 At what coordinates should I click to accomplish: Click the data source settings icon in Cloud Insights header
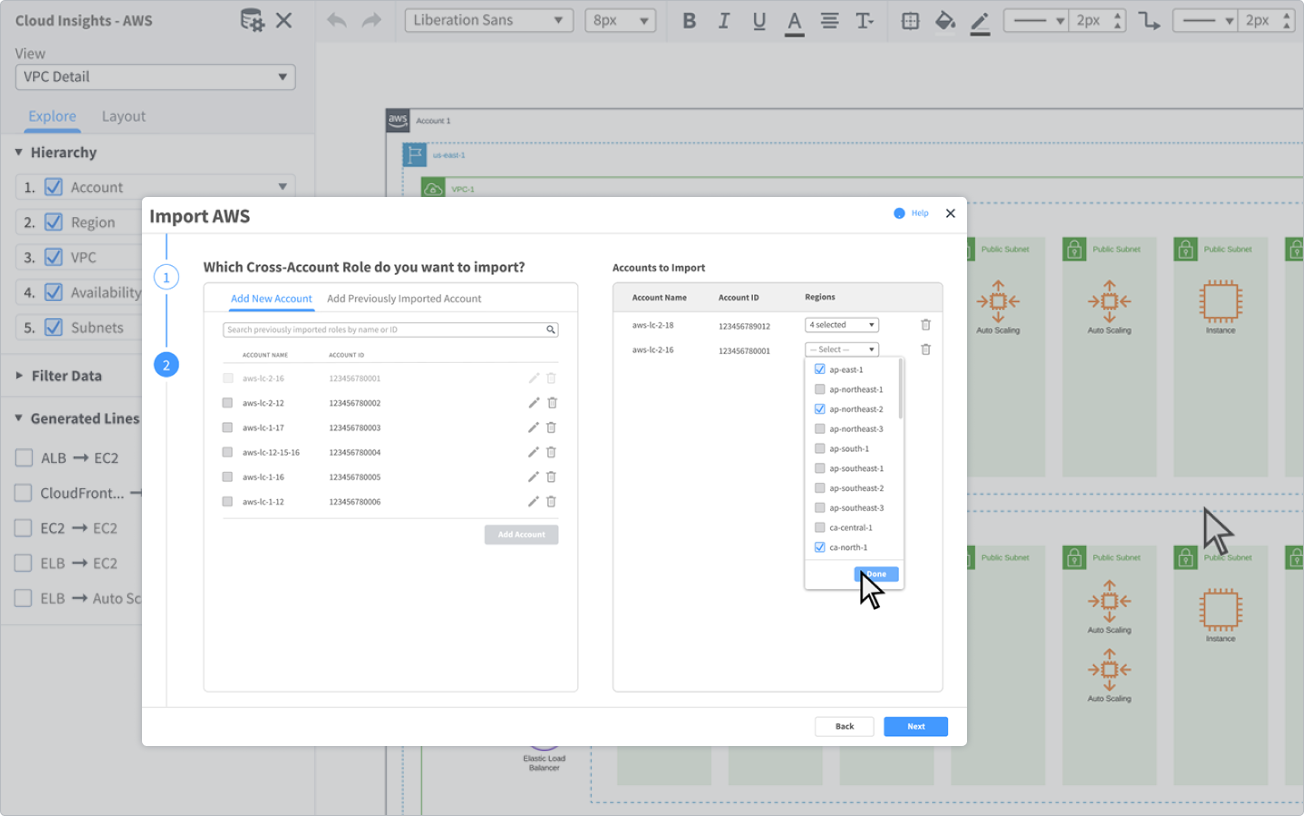[252, 19]
